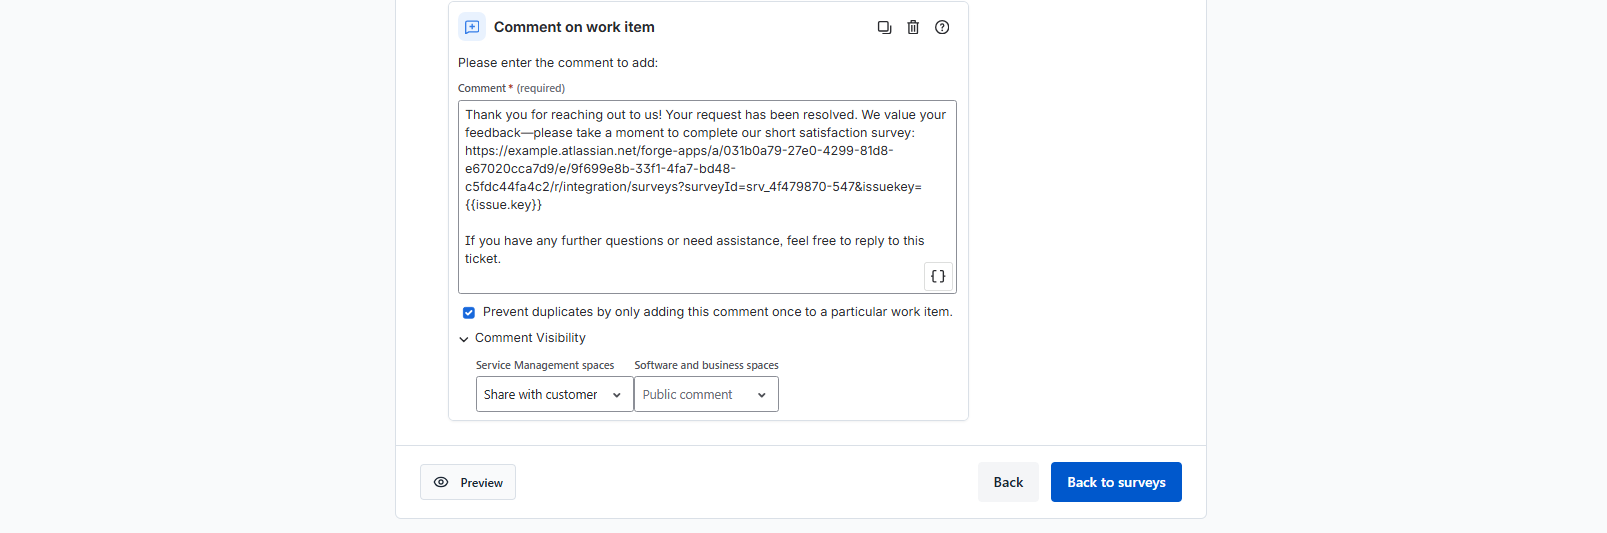Collapse the Comment Visibility section
This screenshot has width=1607, height=533.
464,339
